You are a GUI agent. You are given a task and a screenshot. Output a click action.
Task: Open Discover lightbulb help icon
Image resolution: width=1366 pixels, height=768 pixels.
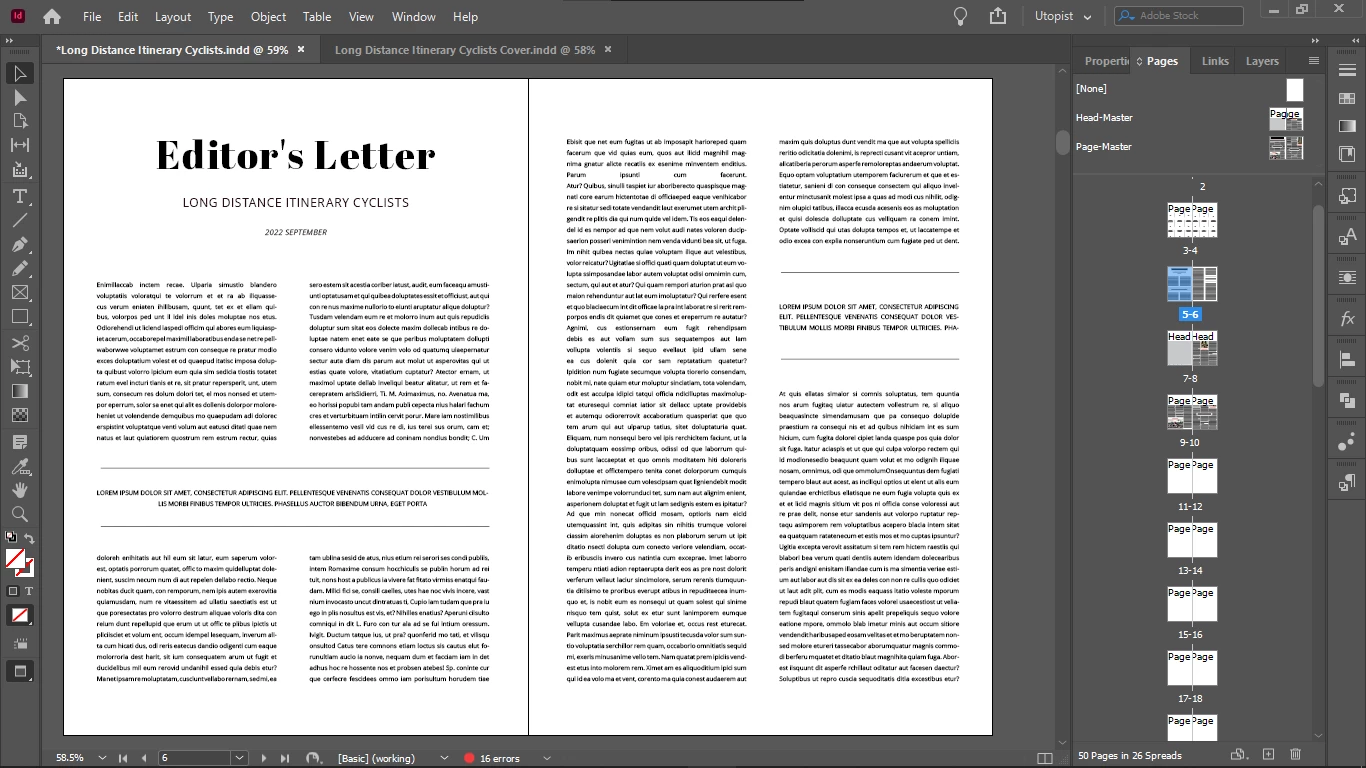tap(960, 16)
